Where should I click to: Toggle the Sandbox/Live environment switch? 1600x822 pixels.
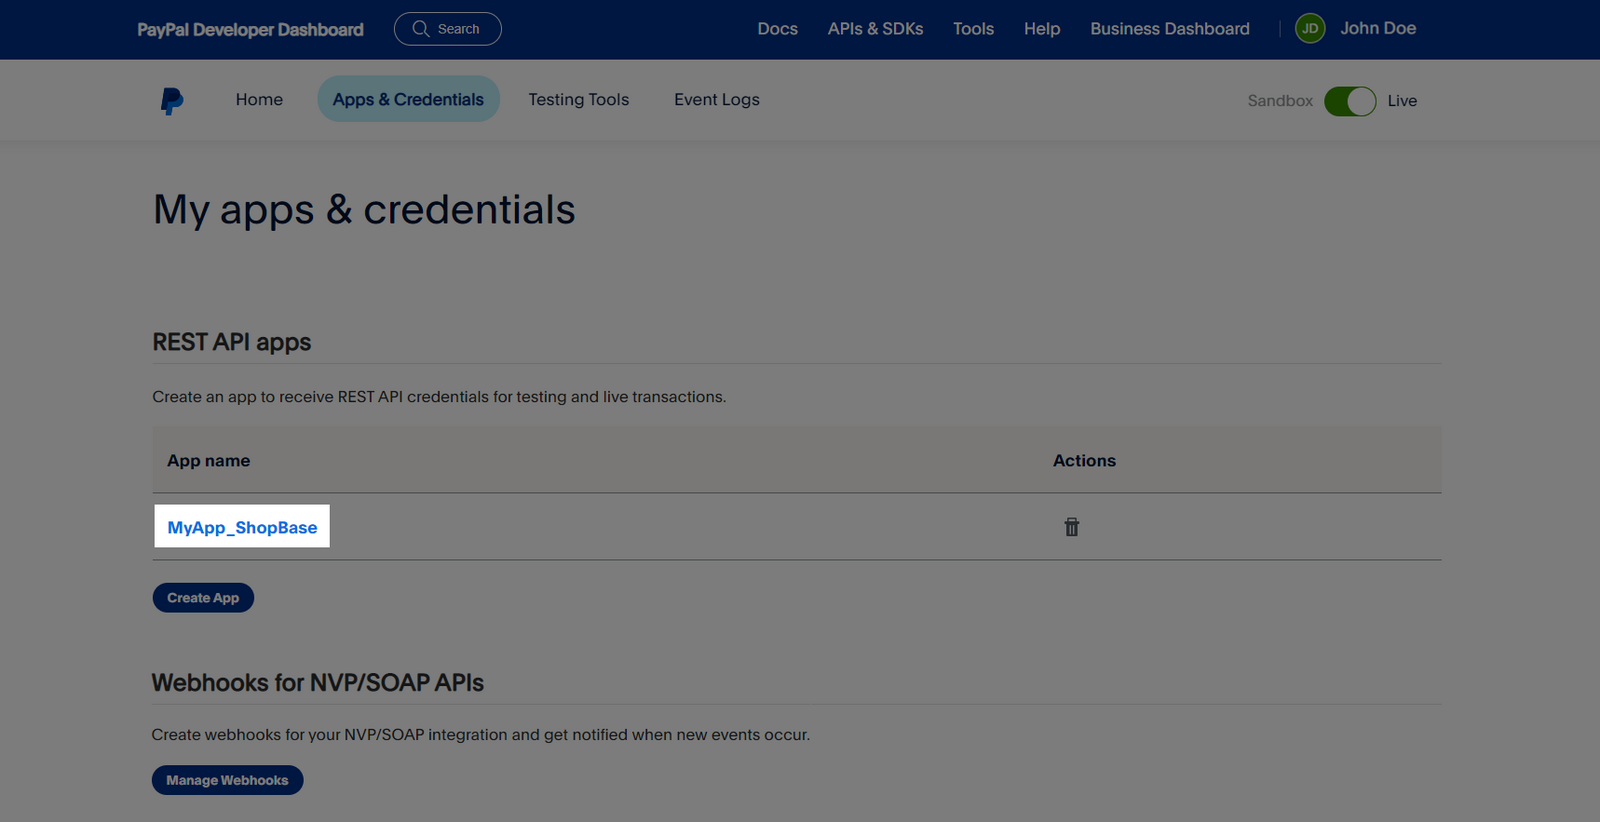[x=1349, y=101]
